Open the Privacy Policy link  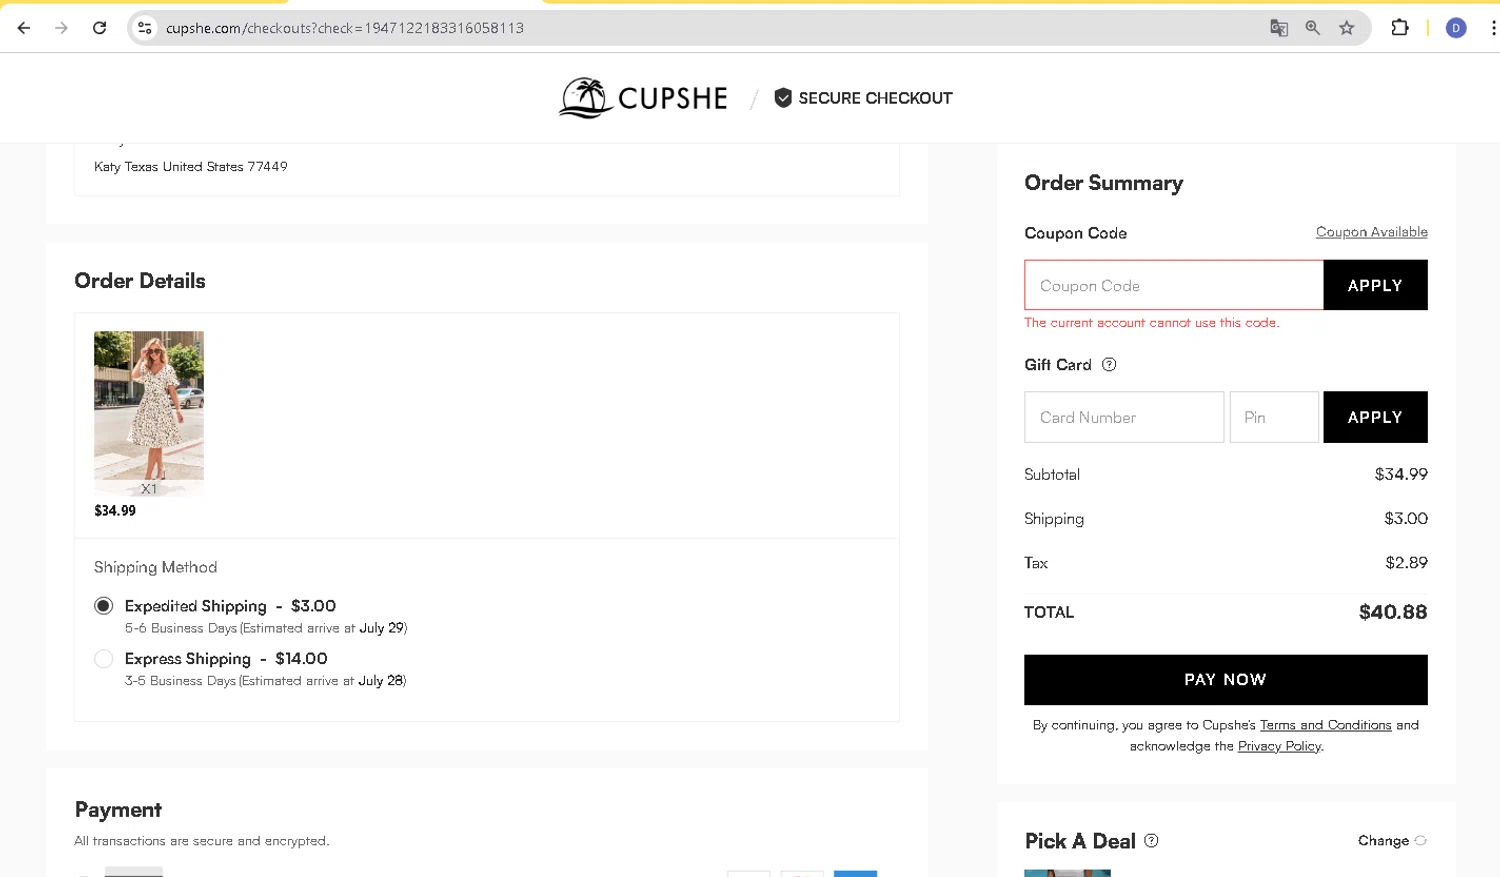pos(1279,746)
